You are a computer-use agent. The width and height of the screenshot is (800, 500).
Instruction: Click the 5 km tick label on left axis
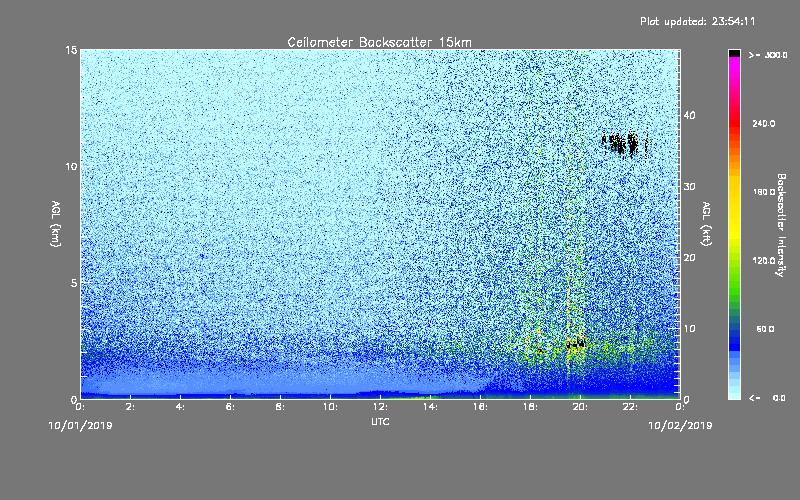coord(74,283)
